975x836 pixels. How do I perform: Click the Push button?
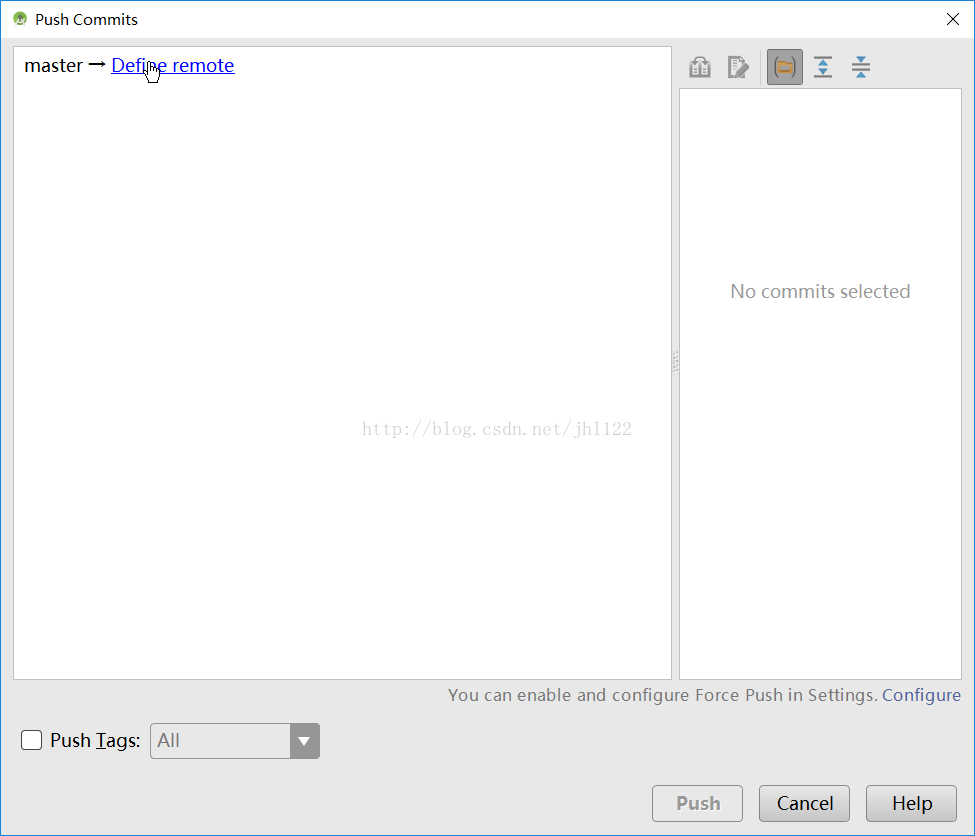point(697,803)
